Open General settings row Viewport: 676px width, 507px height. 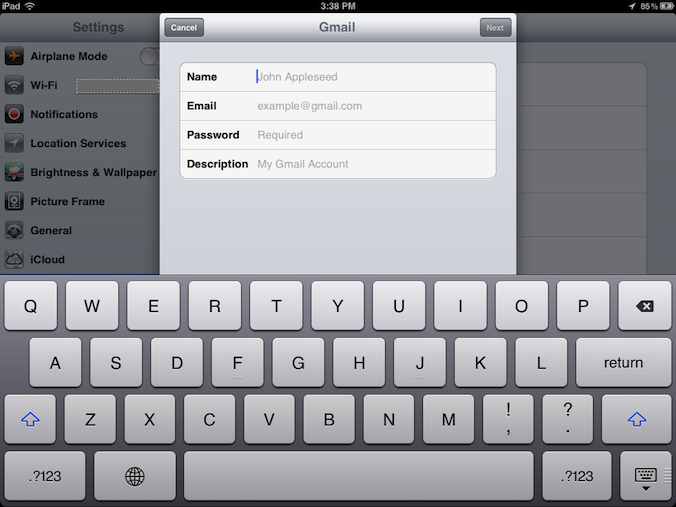[x=80, y=231]
